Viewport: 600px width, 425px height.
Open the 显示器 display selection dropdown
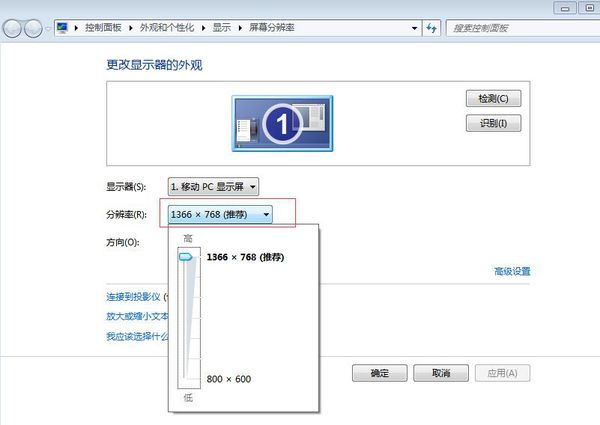coord(214,187)
